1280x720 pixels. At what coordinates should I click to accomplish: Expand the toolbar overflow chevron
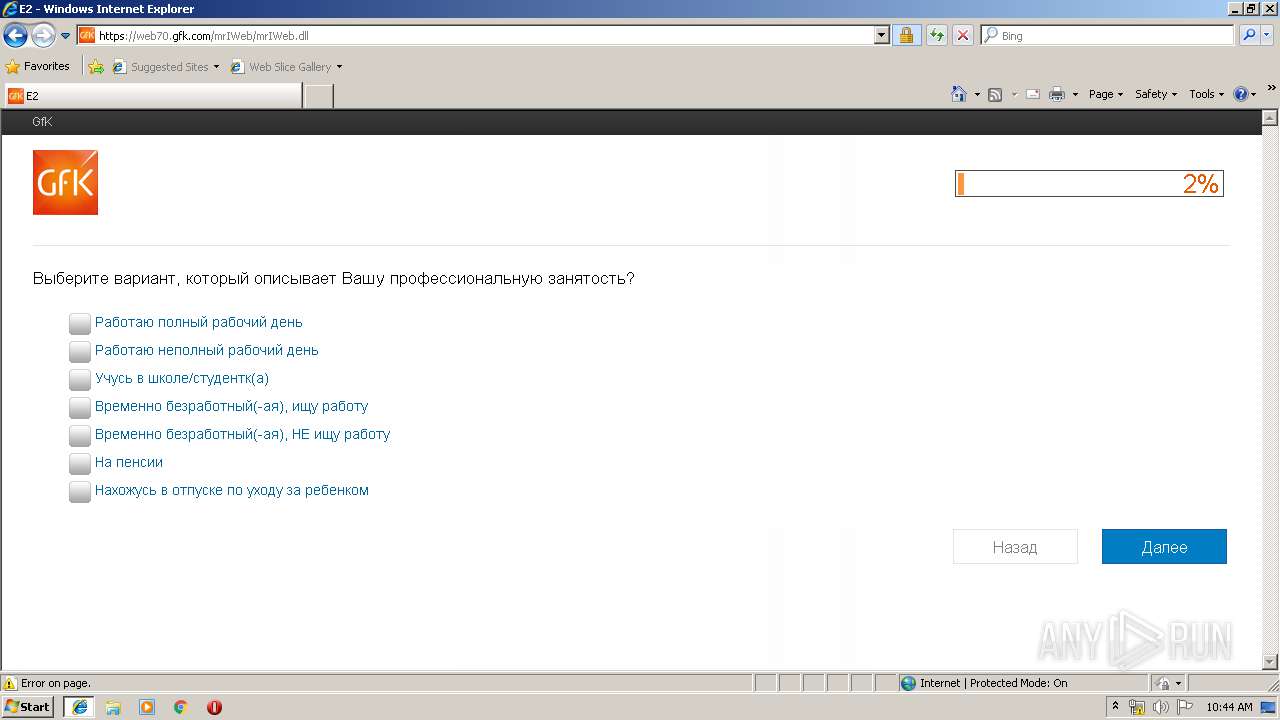click(1272, 88)
